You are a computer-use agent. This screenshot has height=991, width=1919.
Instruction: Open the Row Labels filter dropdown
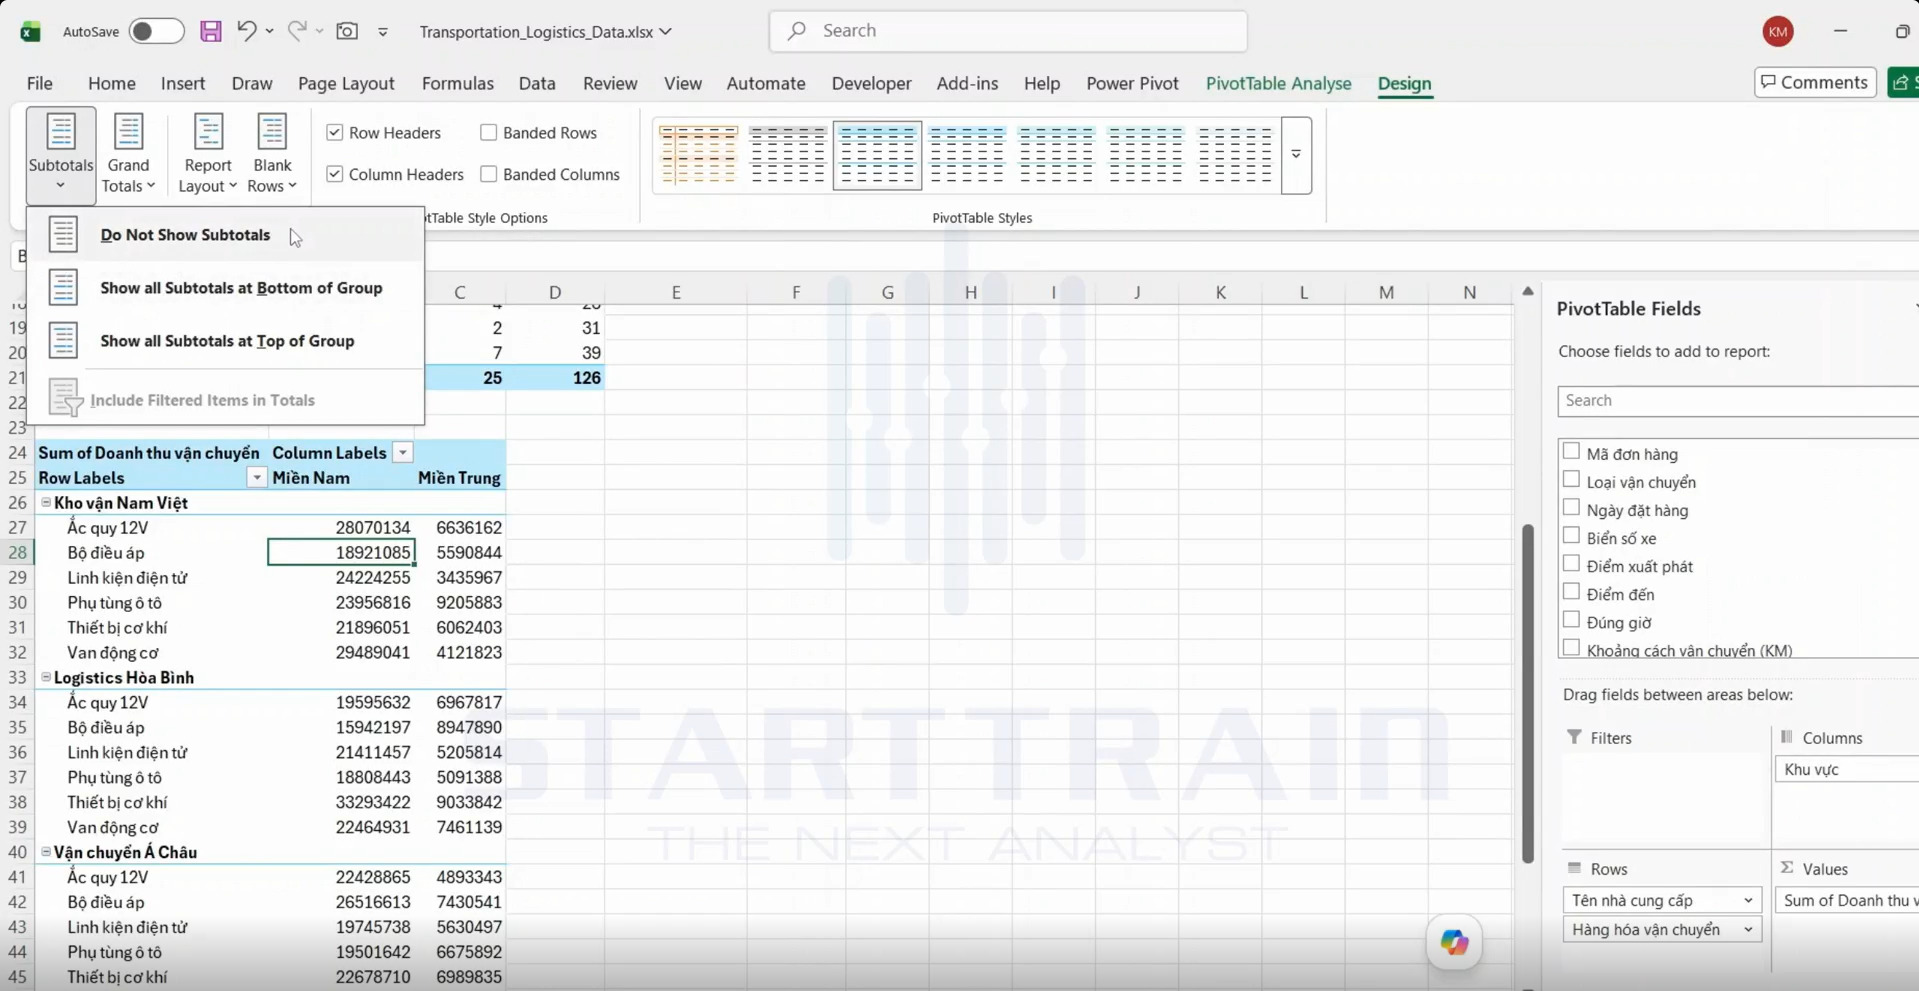click(257, 478)
